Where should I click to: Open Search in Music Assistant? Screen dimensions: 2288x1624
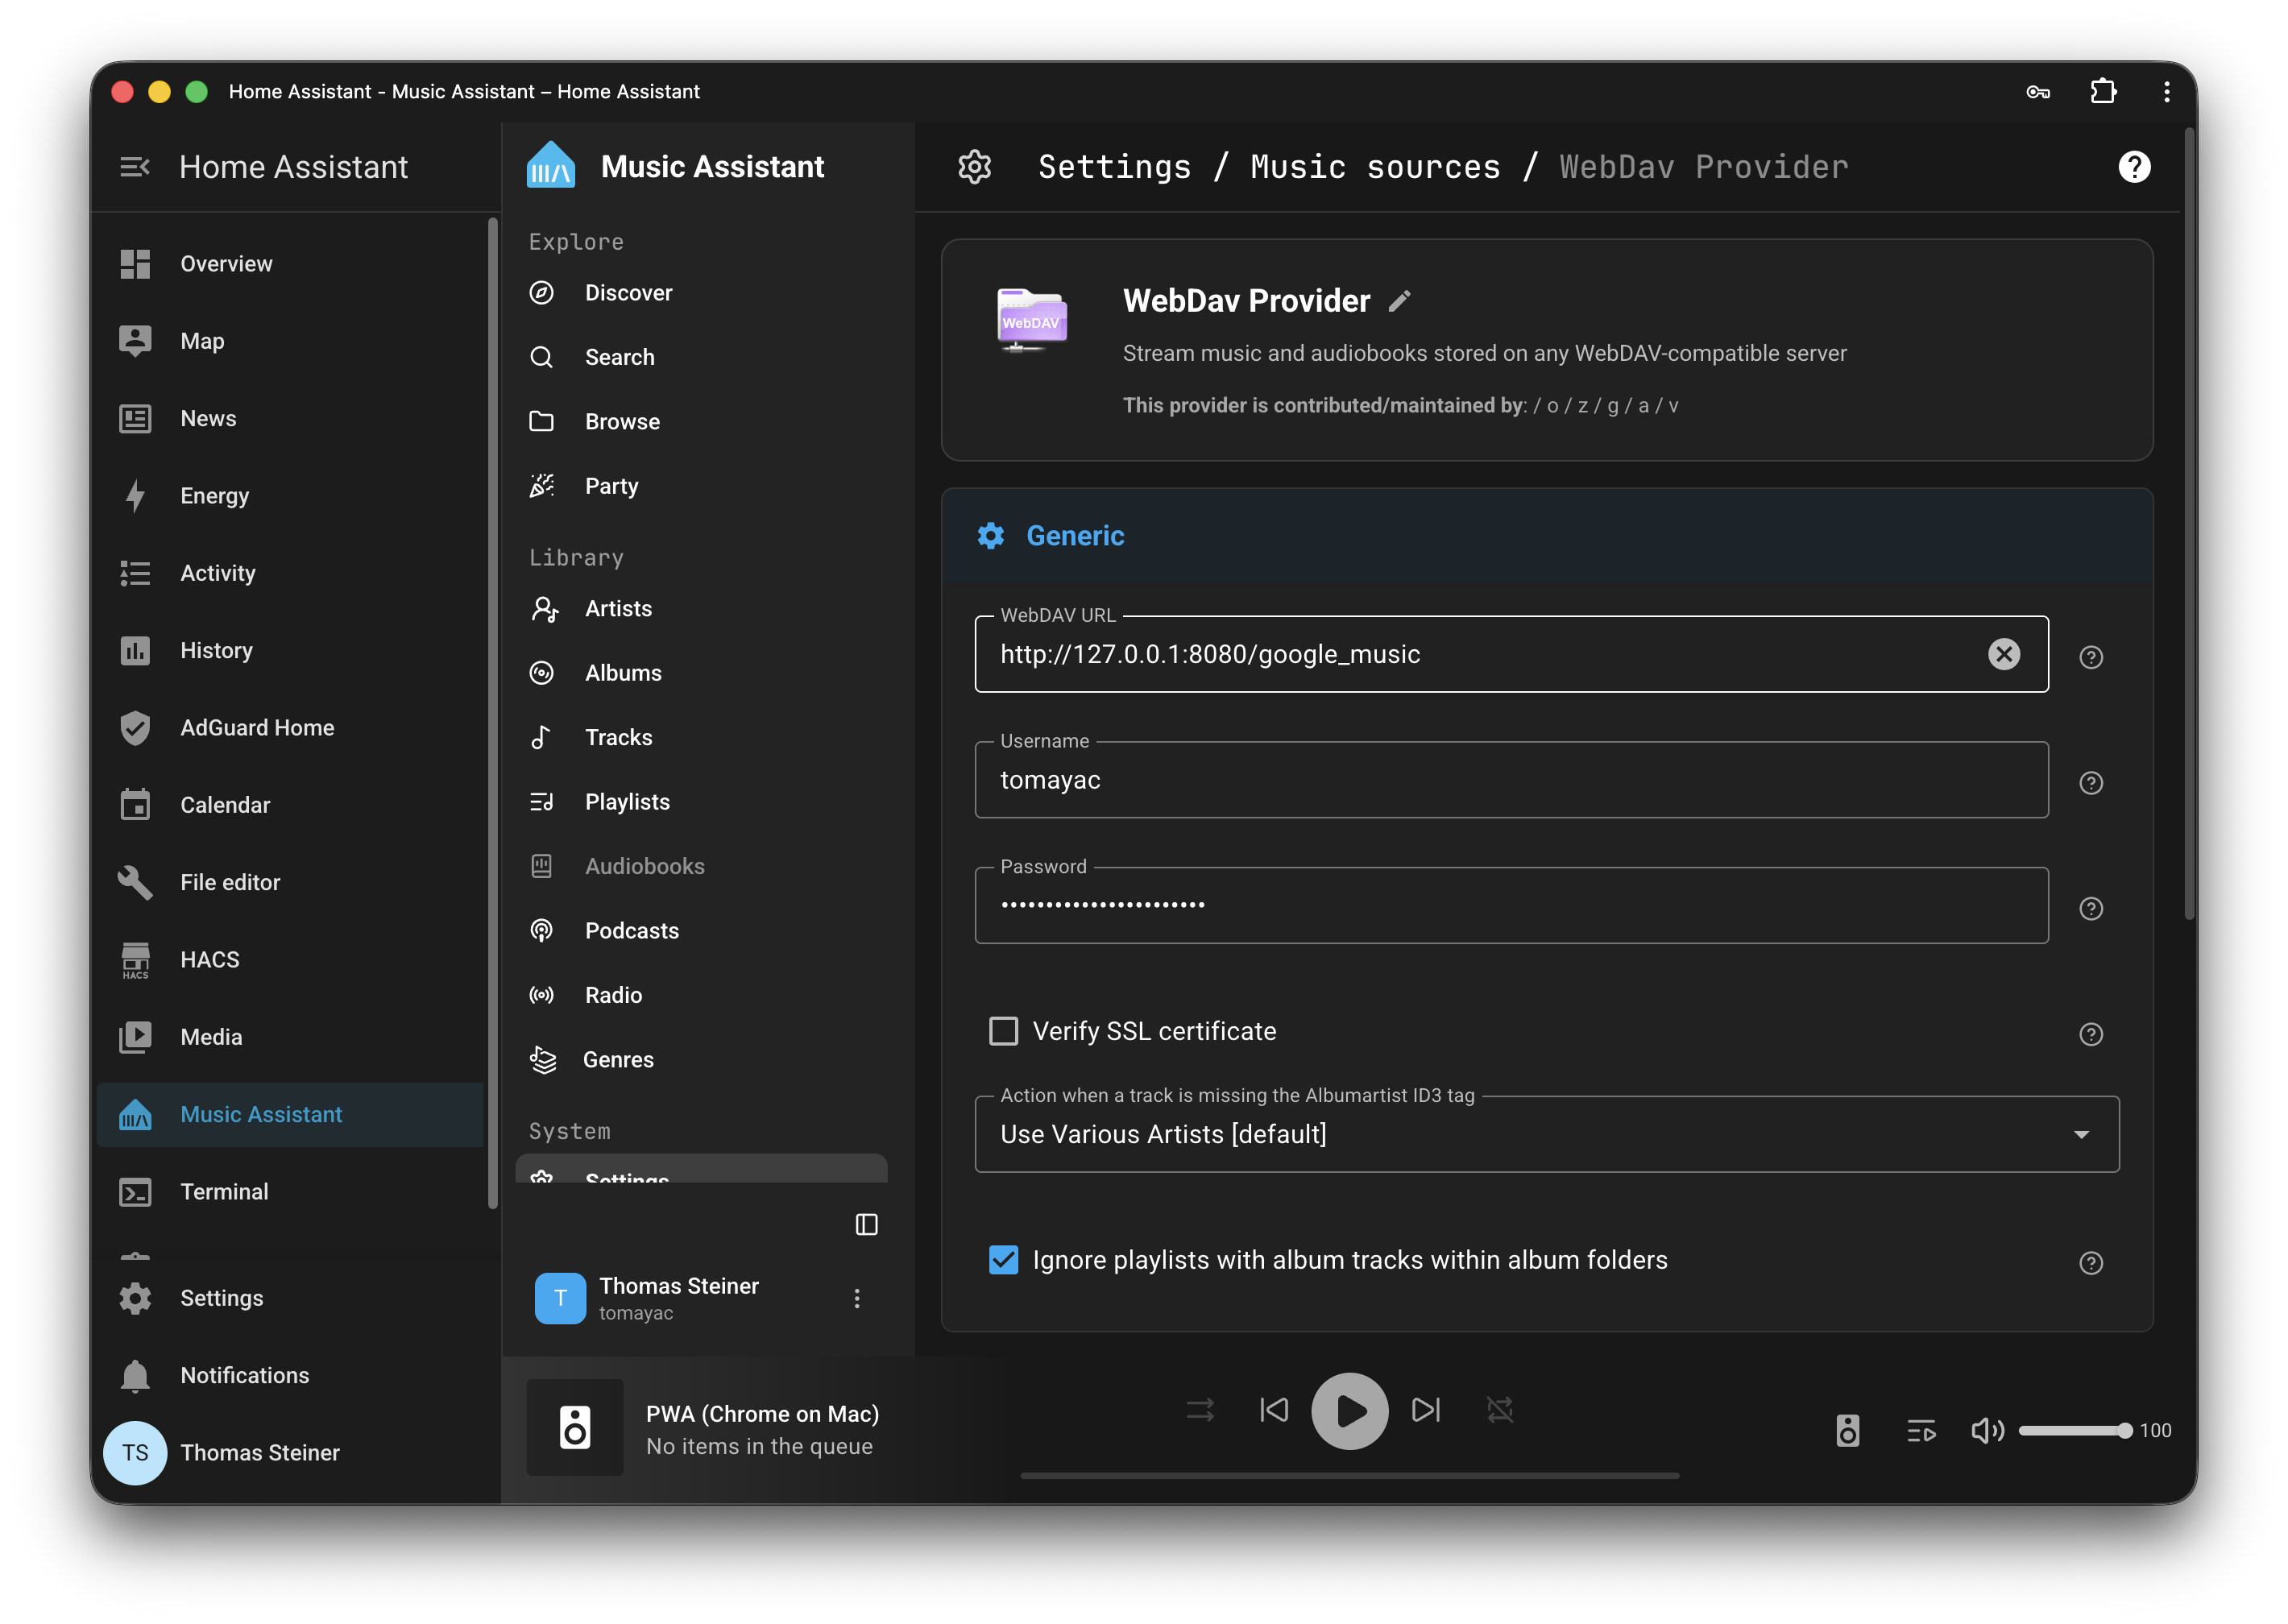tap(700, 357)
